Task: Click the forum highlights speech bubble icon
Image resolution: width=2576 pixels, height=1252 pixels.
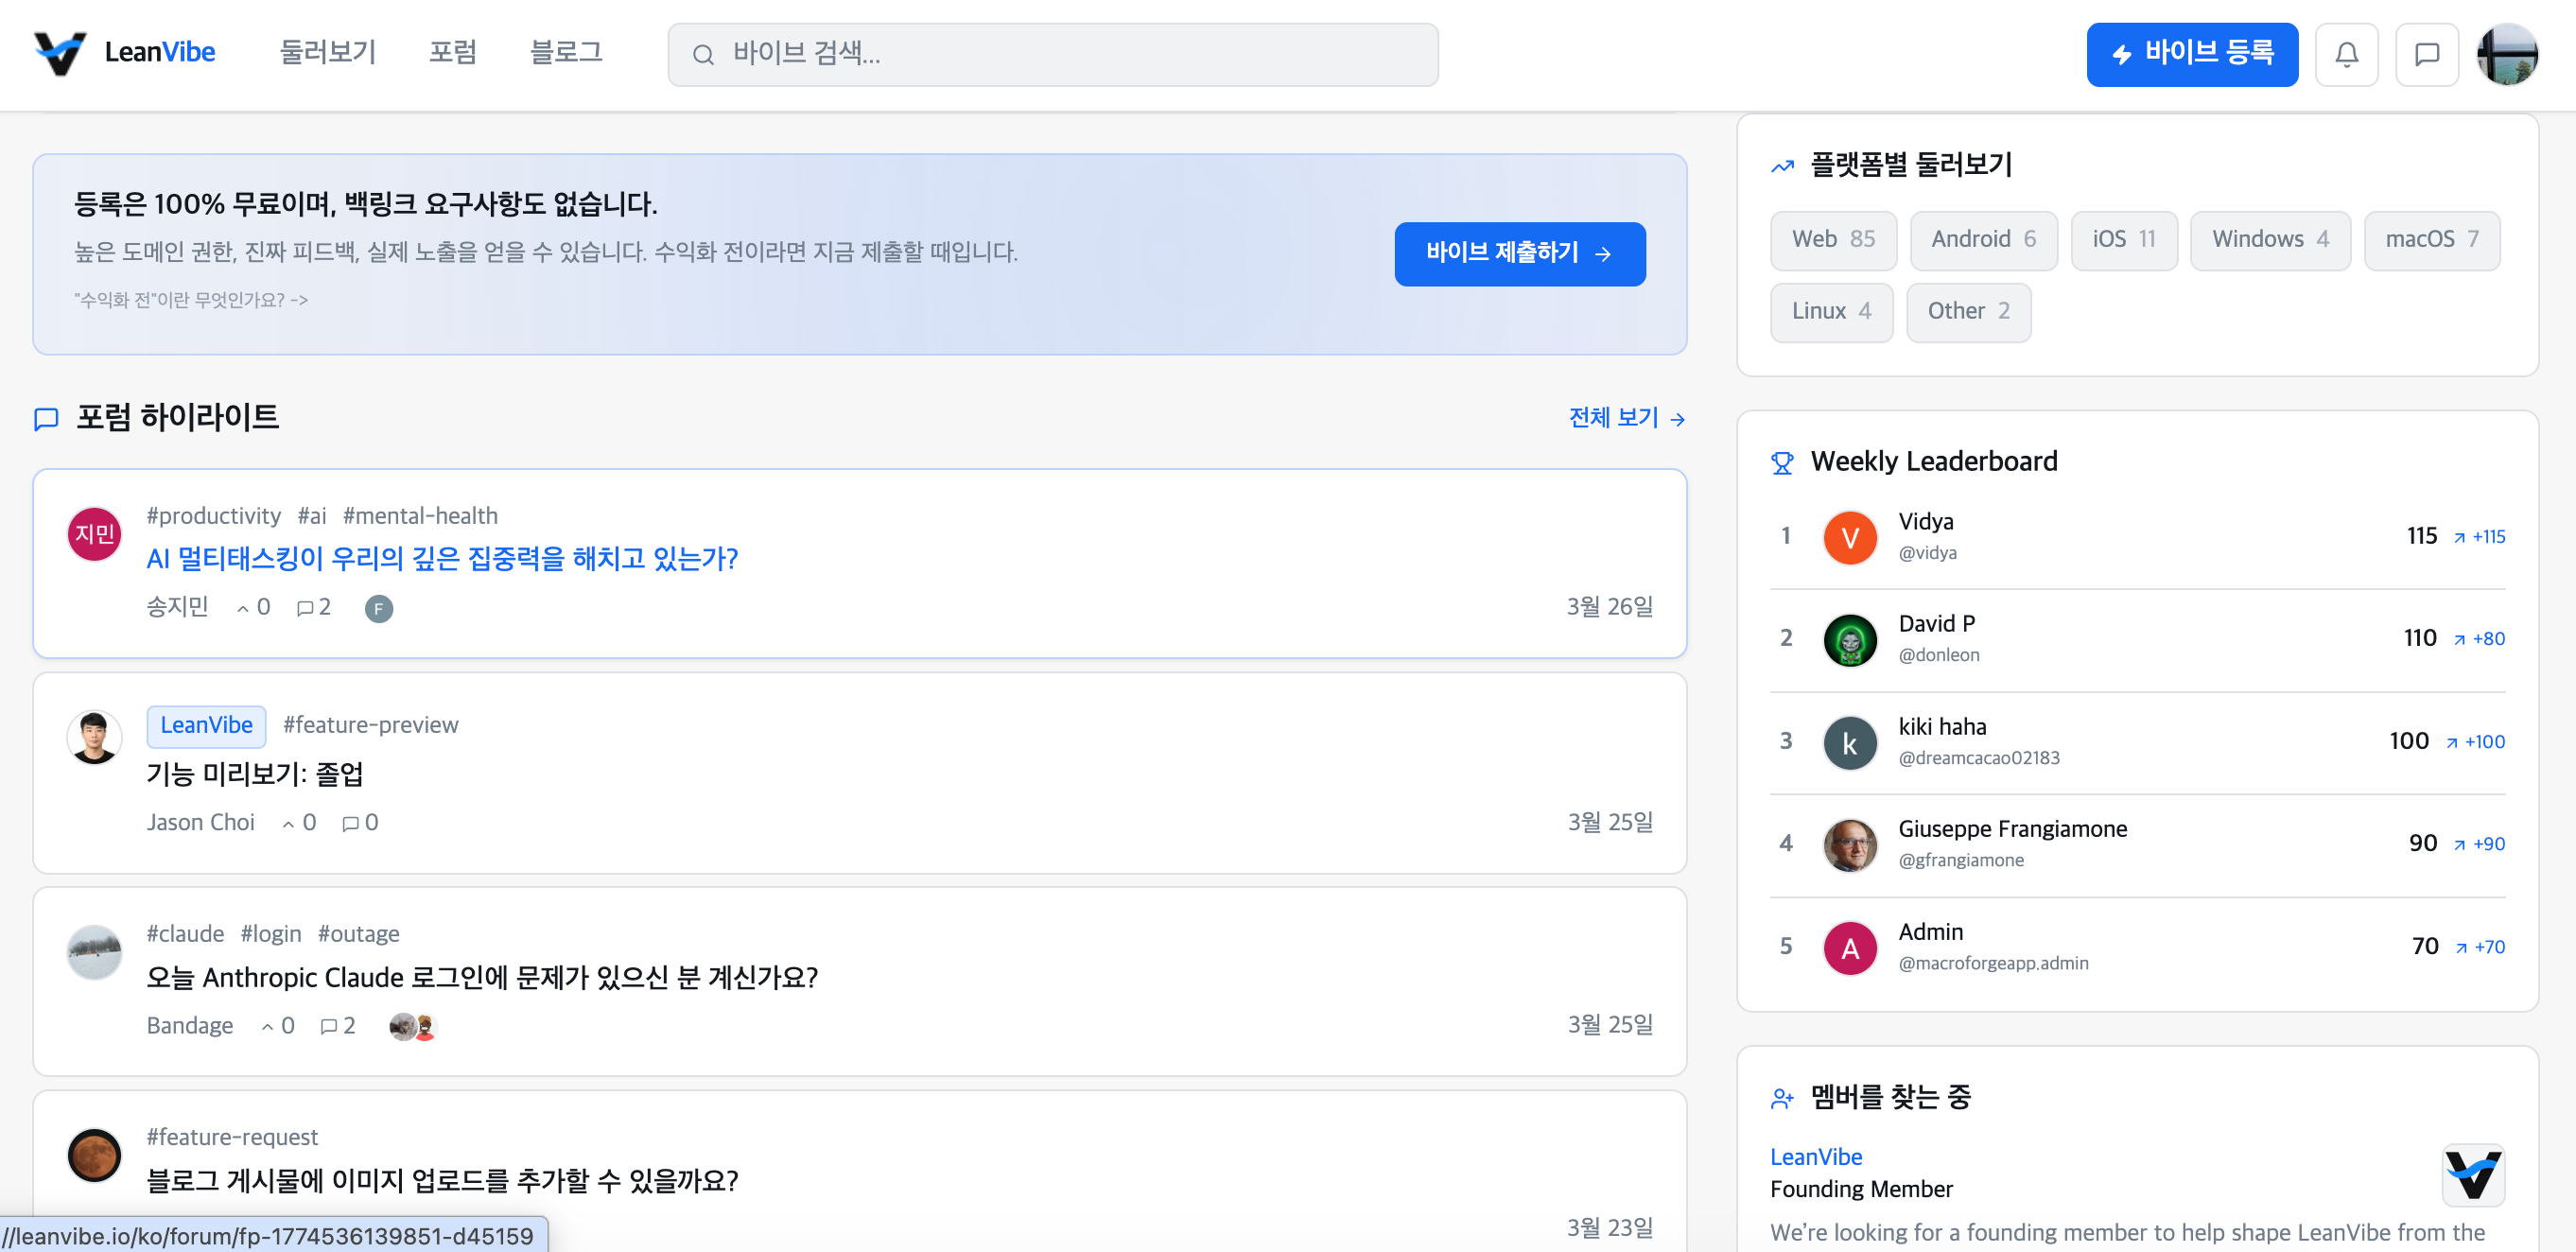Action: [x=46, y=419]
